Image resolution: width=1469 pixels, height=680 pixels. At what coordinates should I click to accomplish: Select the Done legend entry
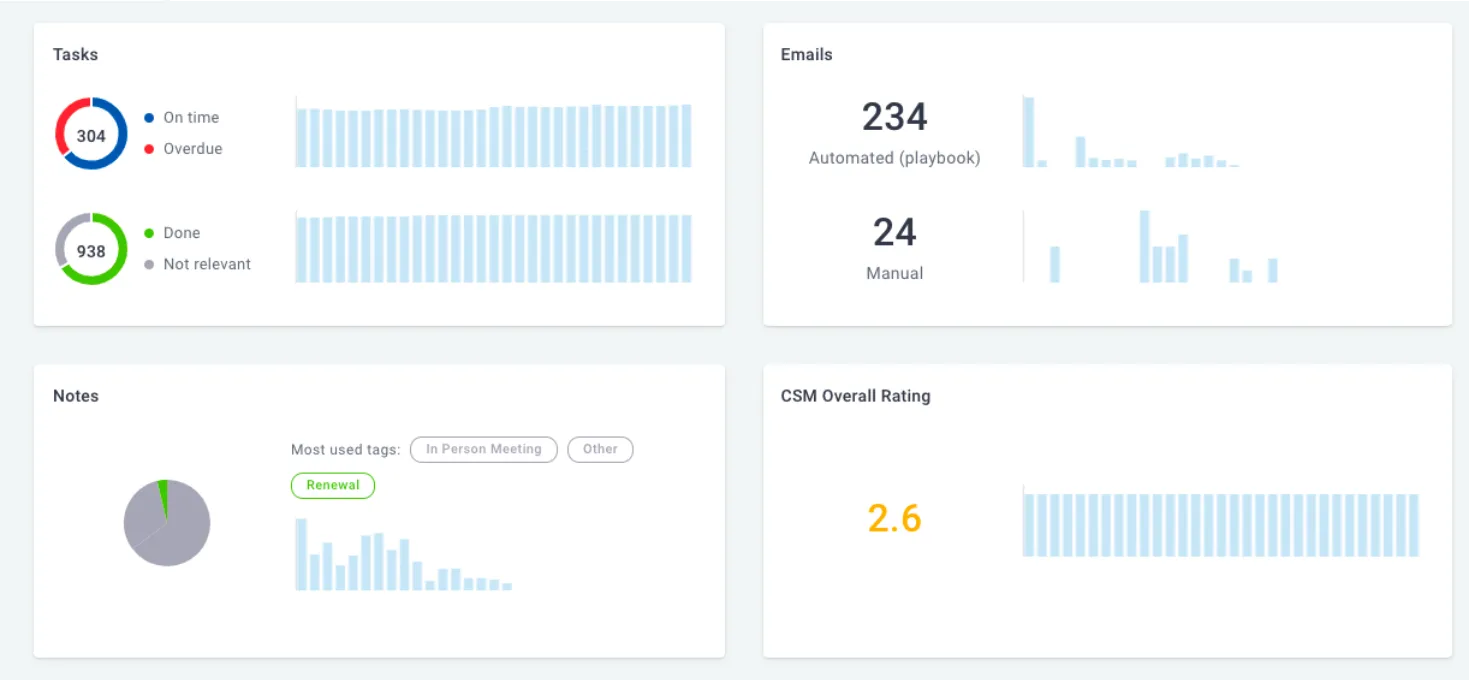(x=172, y=233)
